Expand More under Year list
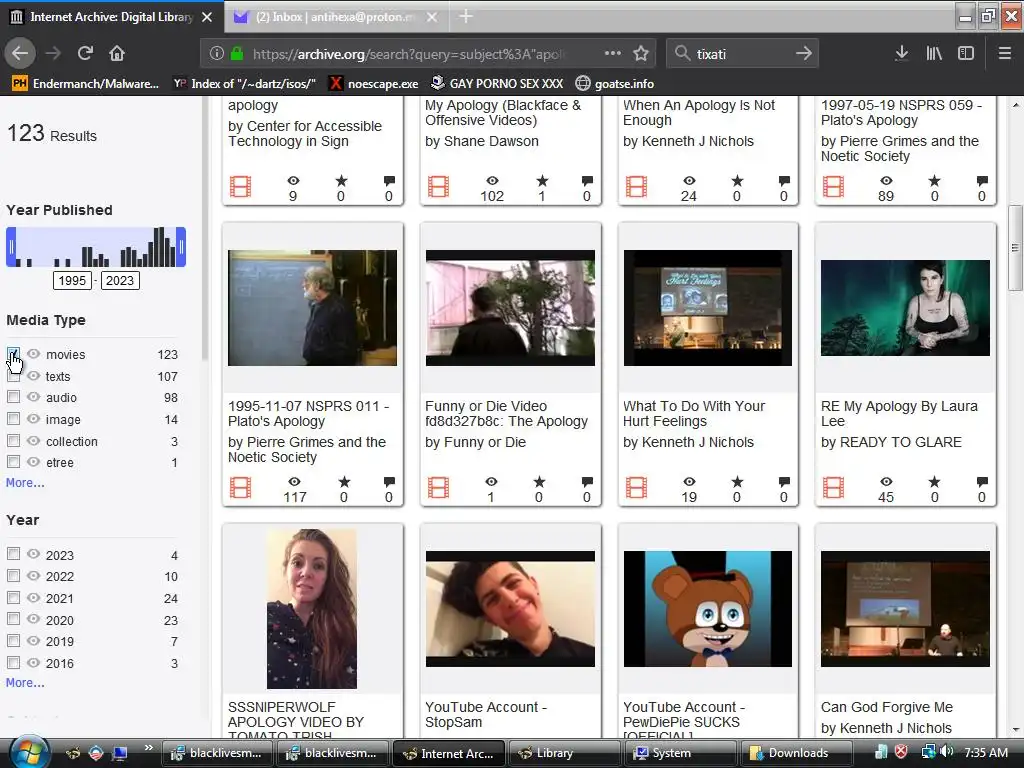The width and height of the screenshot is (1024, 768). 25,682
